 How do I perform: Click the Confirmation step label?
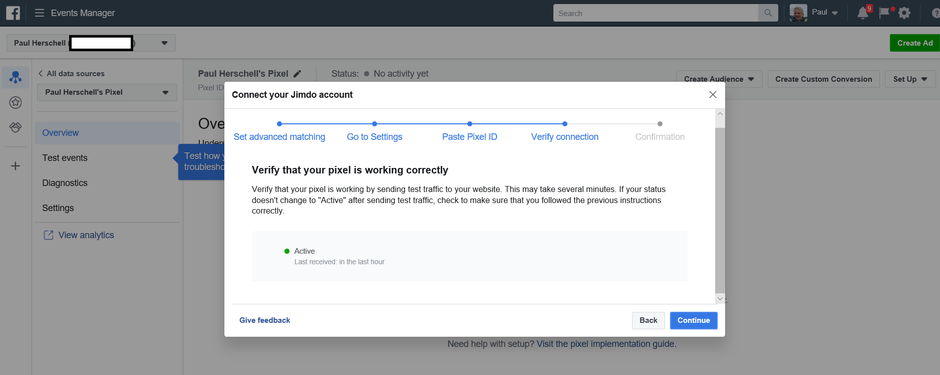coord(660,137)
